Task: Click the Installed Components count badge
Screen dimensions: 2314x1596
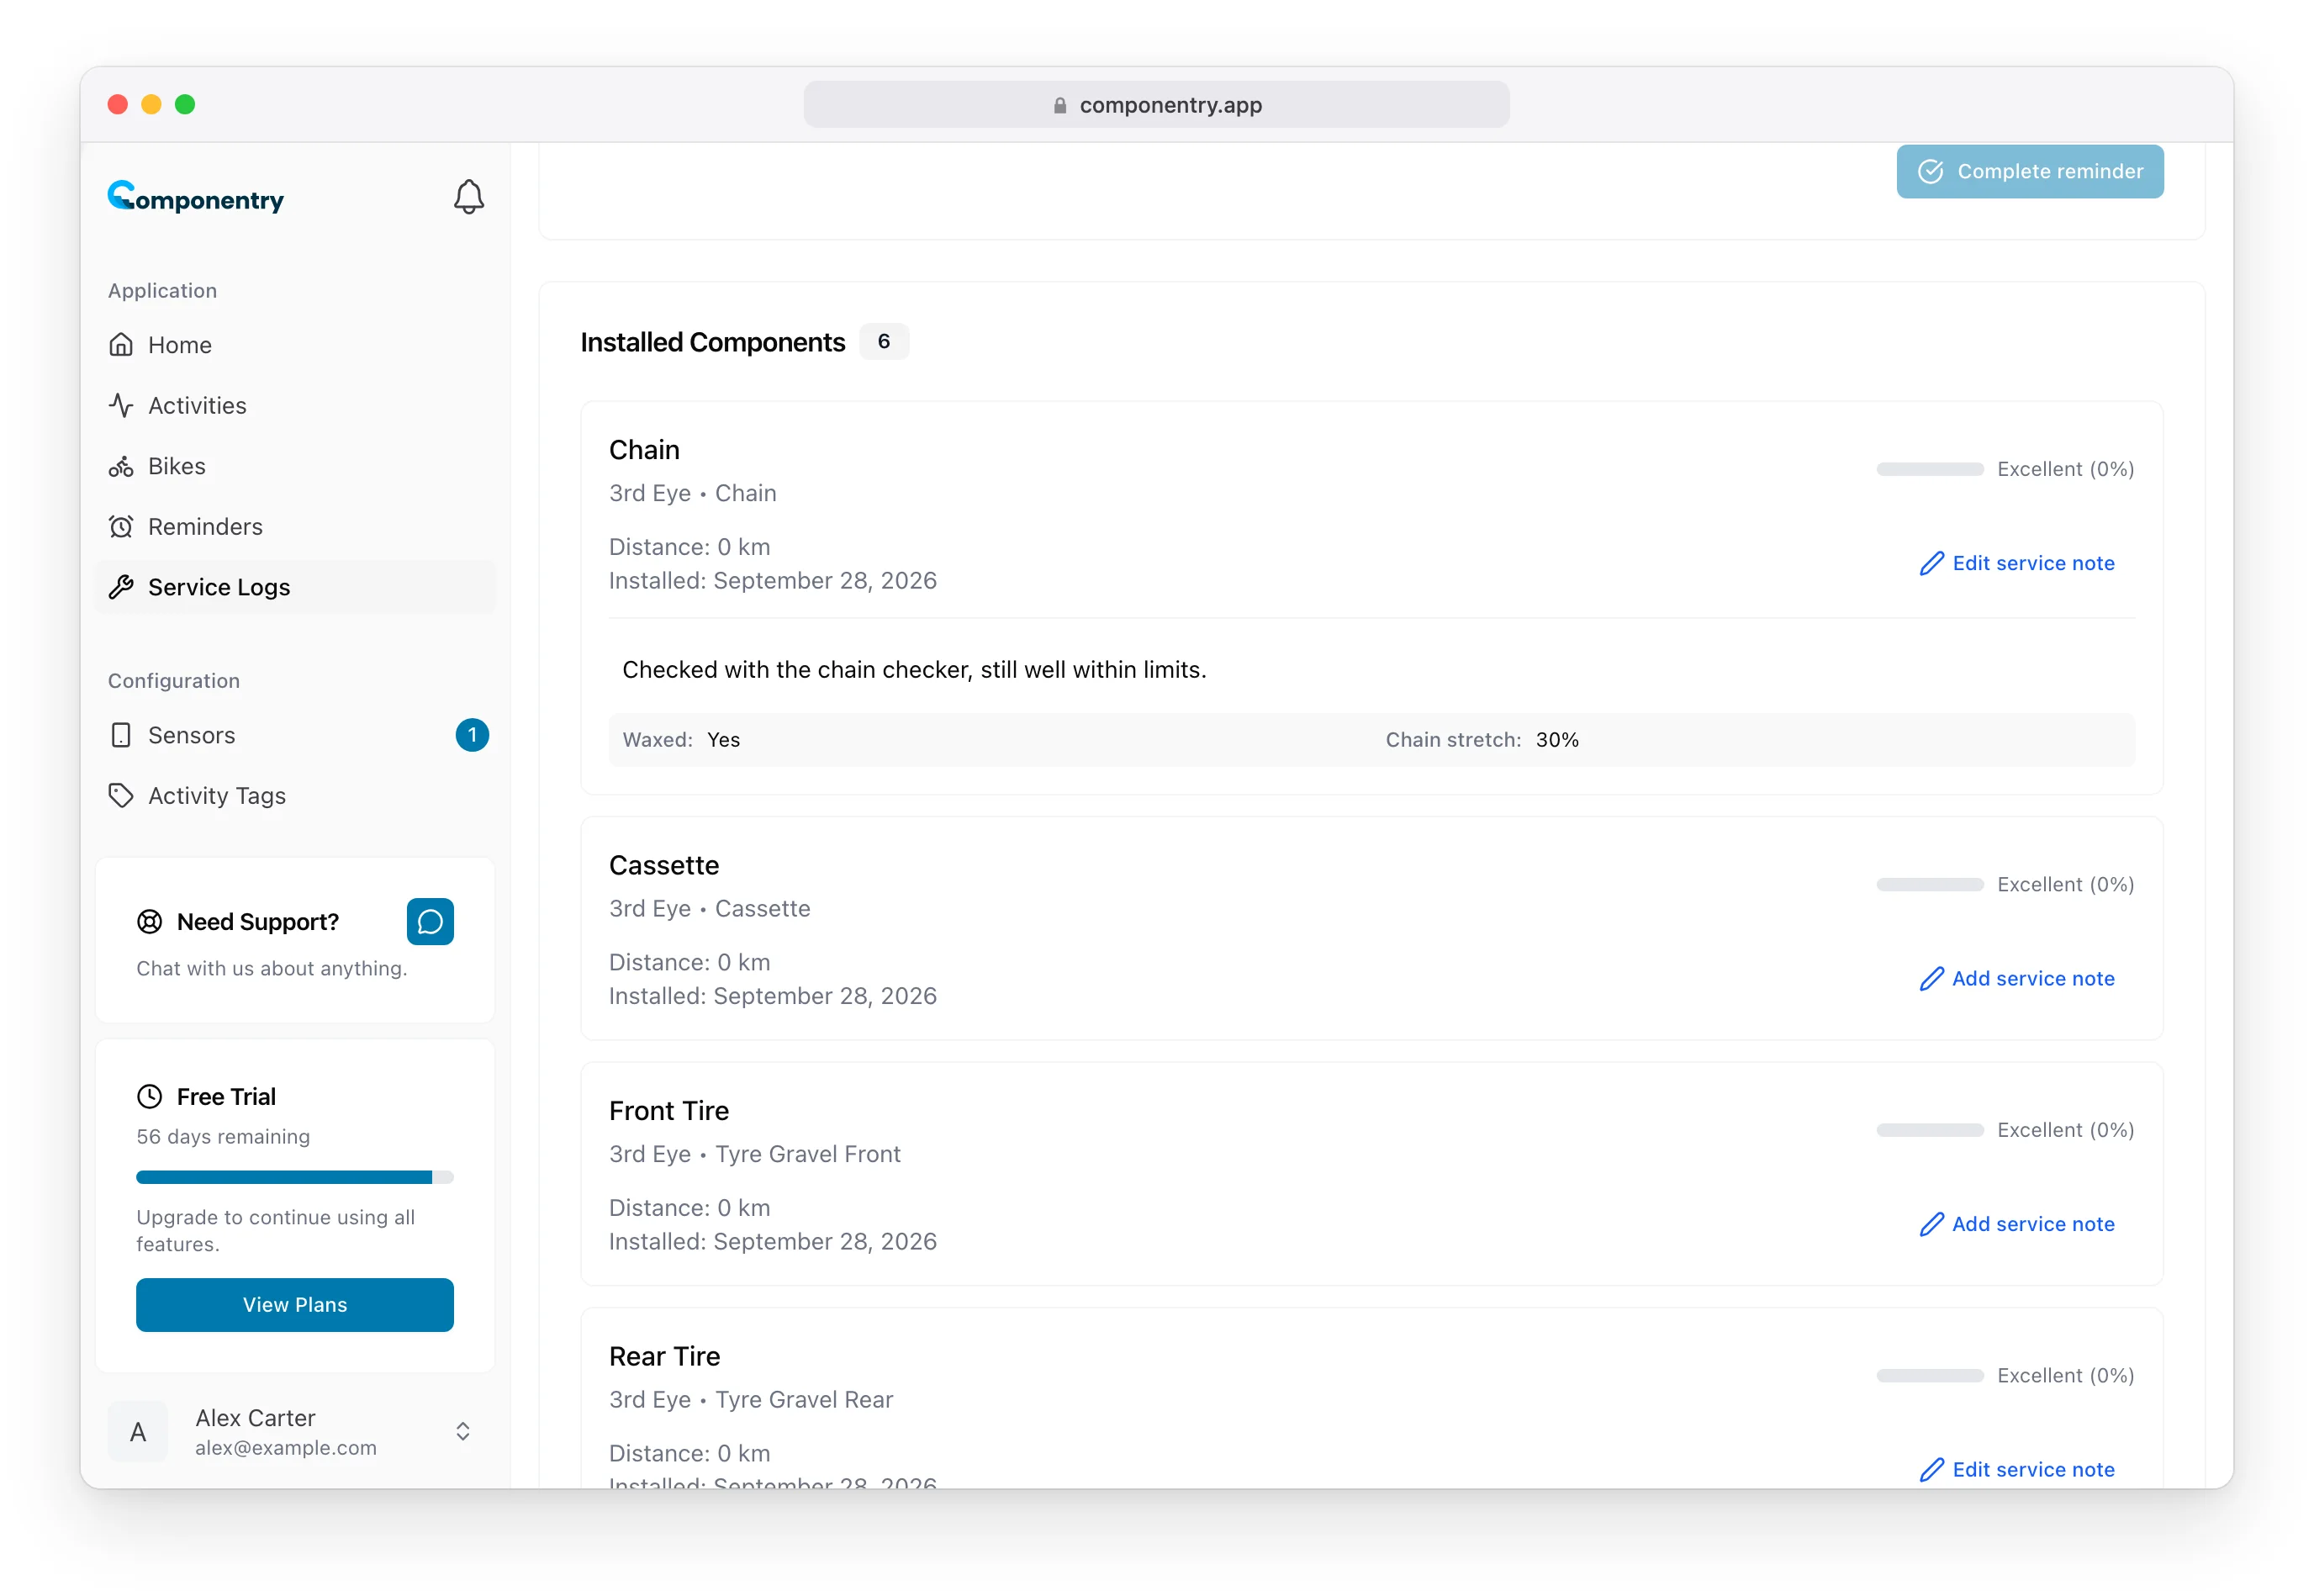Action: click(884, 342)
